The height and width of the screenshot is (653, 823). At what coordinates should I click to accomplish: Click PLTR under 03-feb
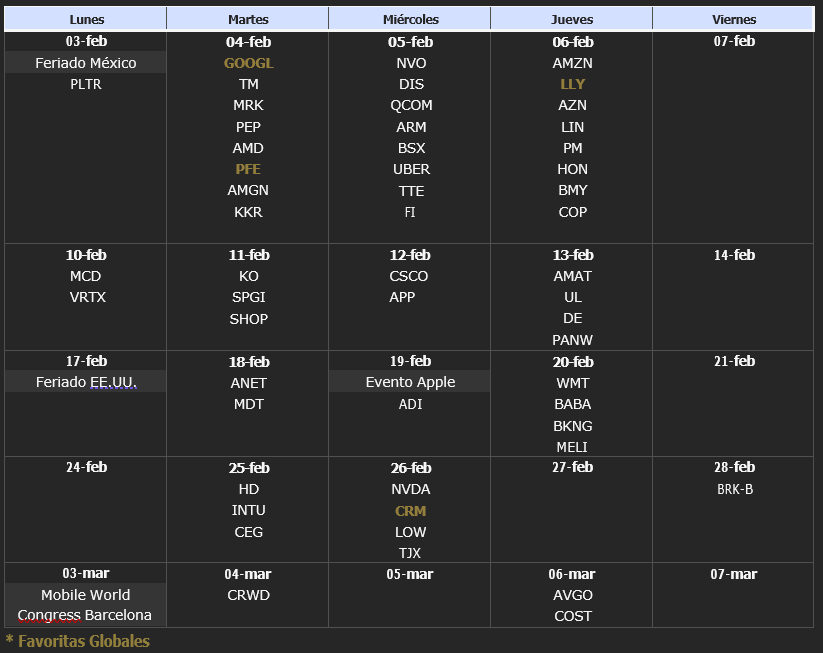[x=86, y=84]
